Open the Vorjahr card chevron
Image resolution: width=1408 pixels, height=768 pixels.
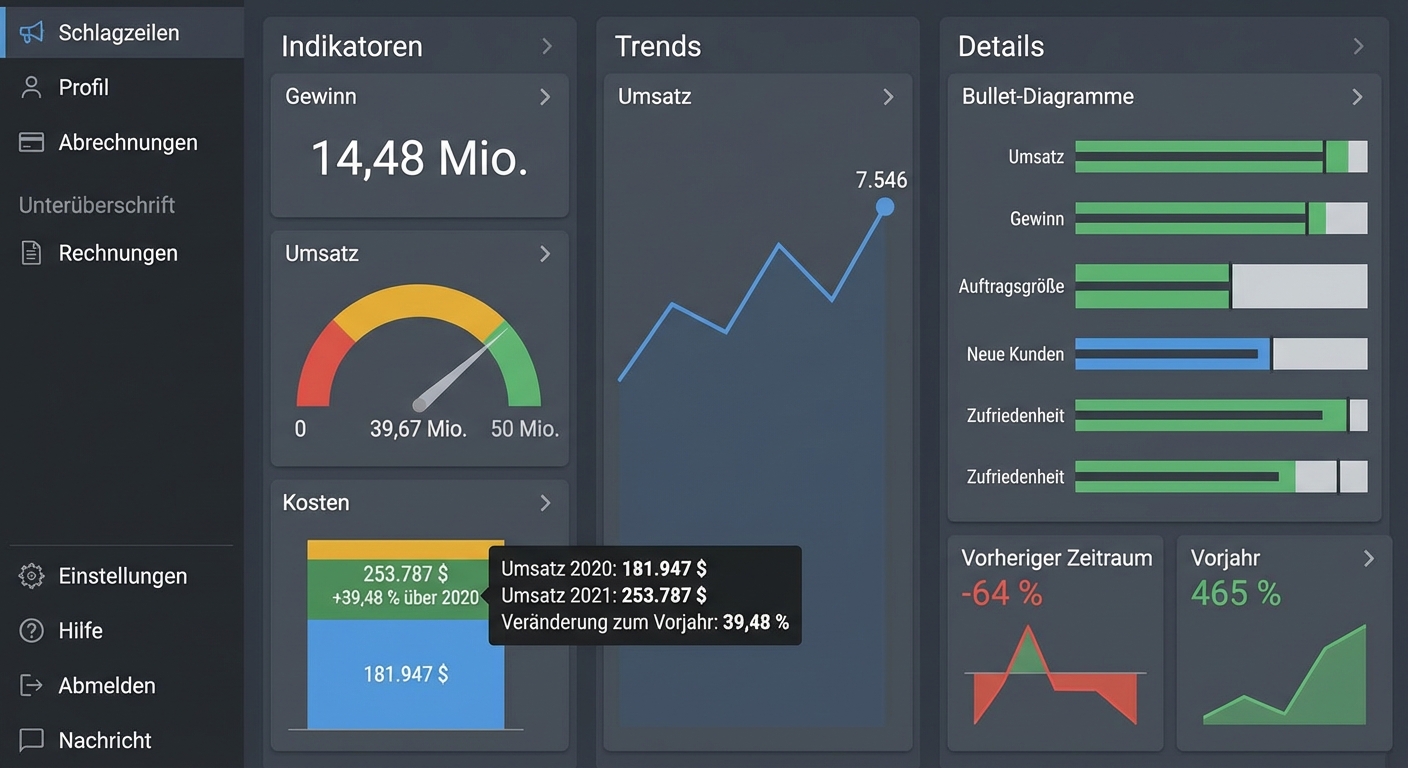(x=1369, y=559)
